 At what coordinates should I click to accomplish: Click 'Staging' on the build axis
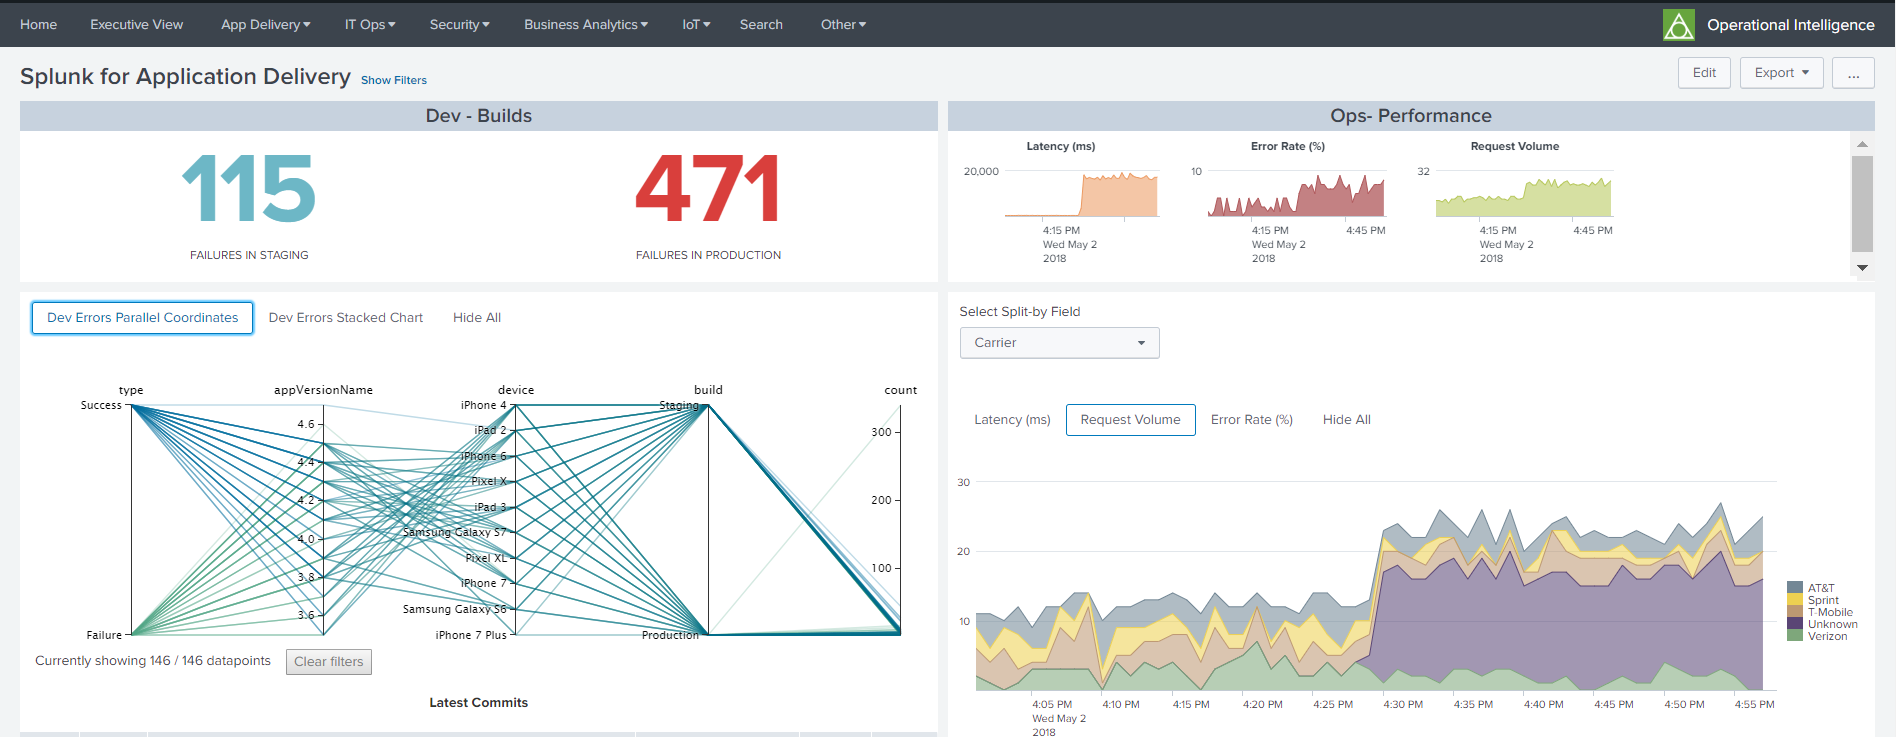pos(679,405)
